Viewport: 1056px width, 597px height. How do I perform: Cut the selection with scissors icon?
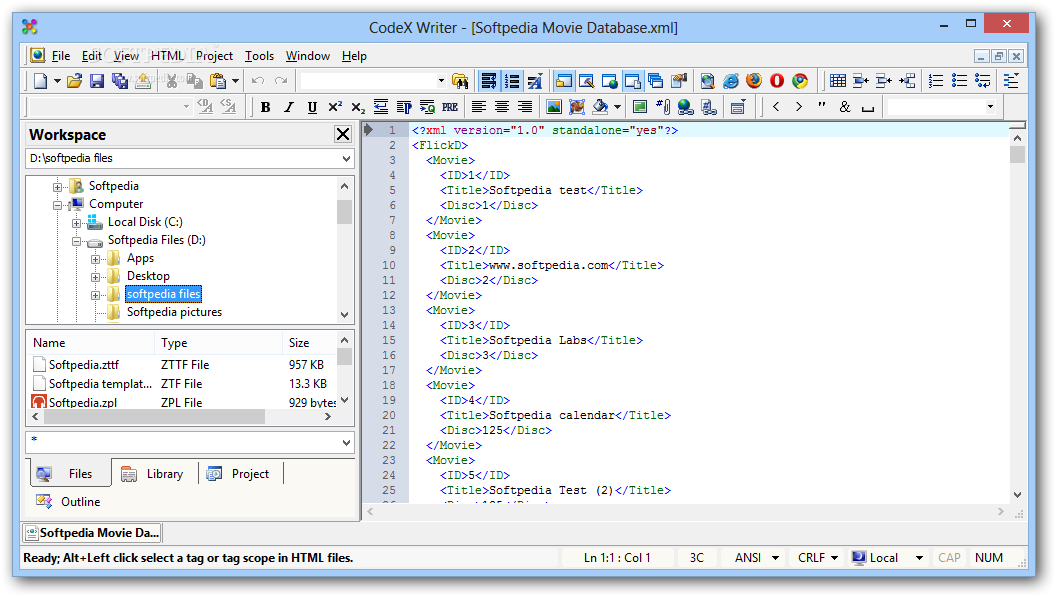pos(172,82)
